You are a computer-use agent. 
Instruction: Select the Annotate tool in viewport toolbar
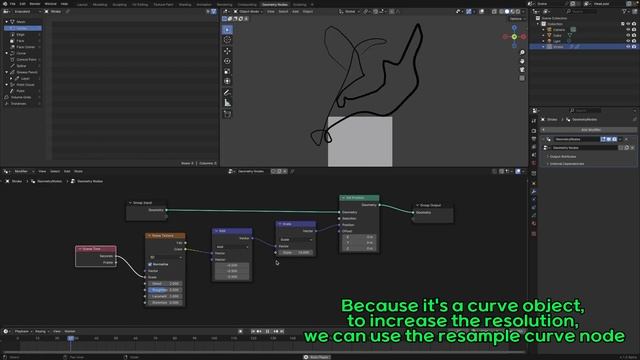point(227,93)
